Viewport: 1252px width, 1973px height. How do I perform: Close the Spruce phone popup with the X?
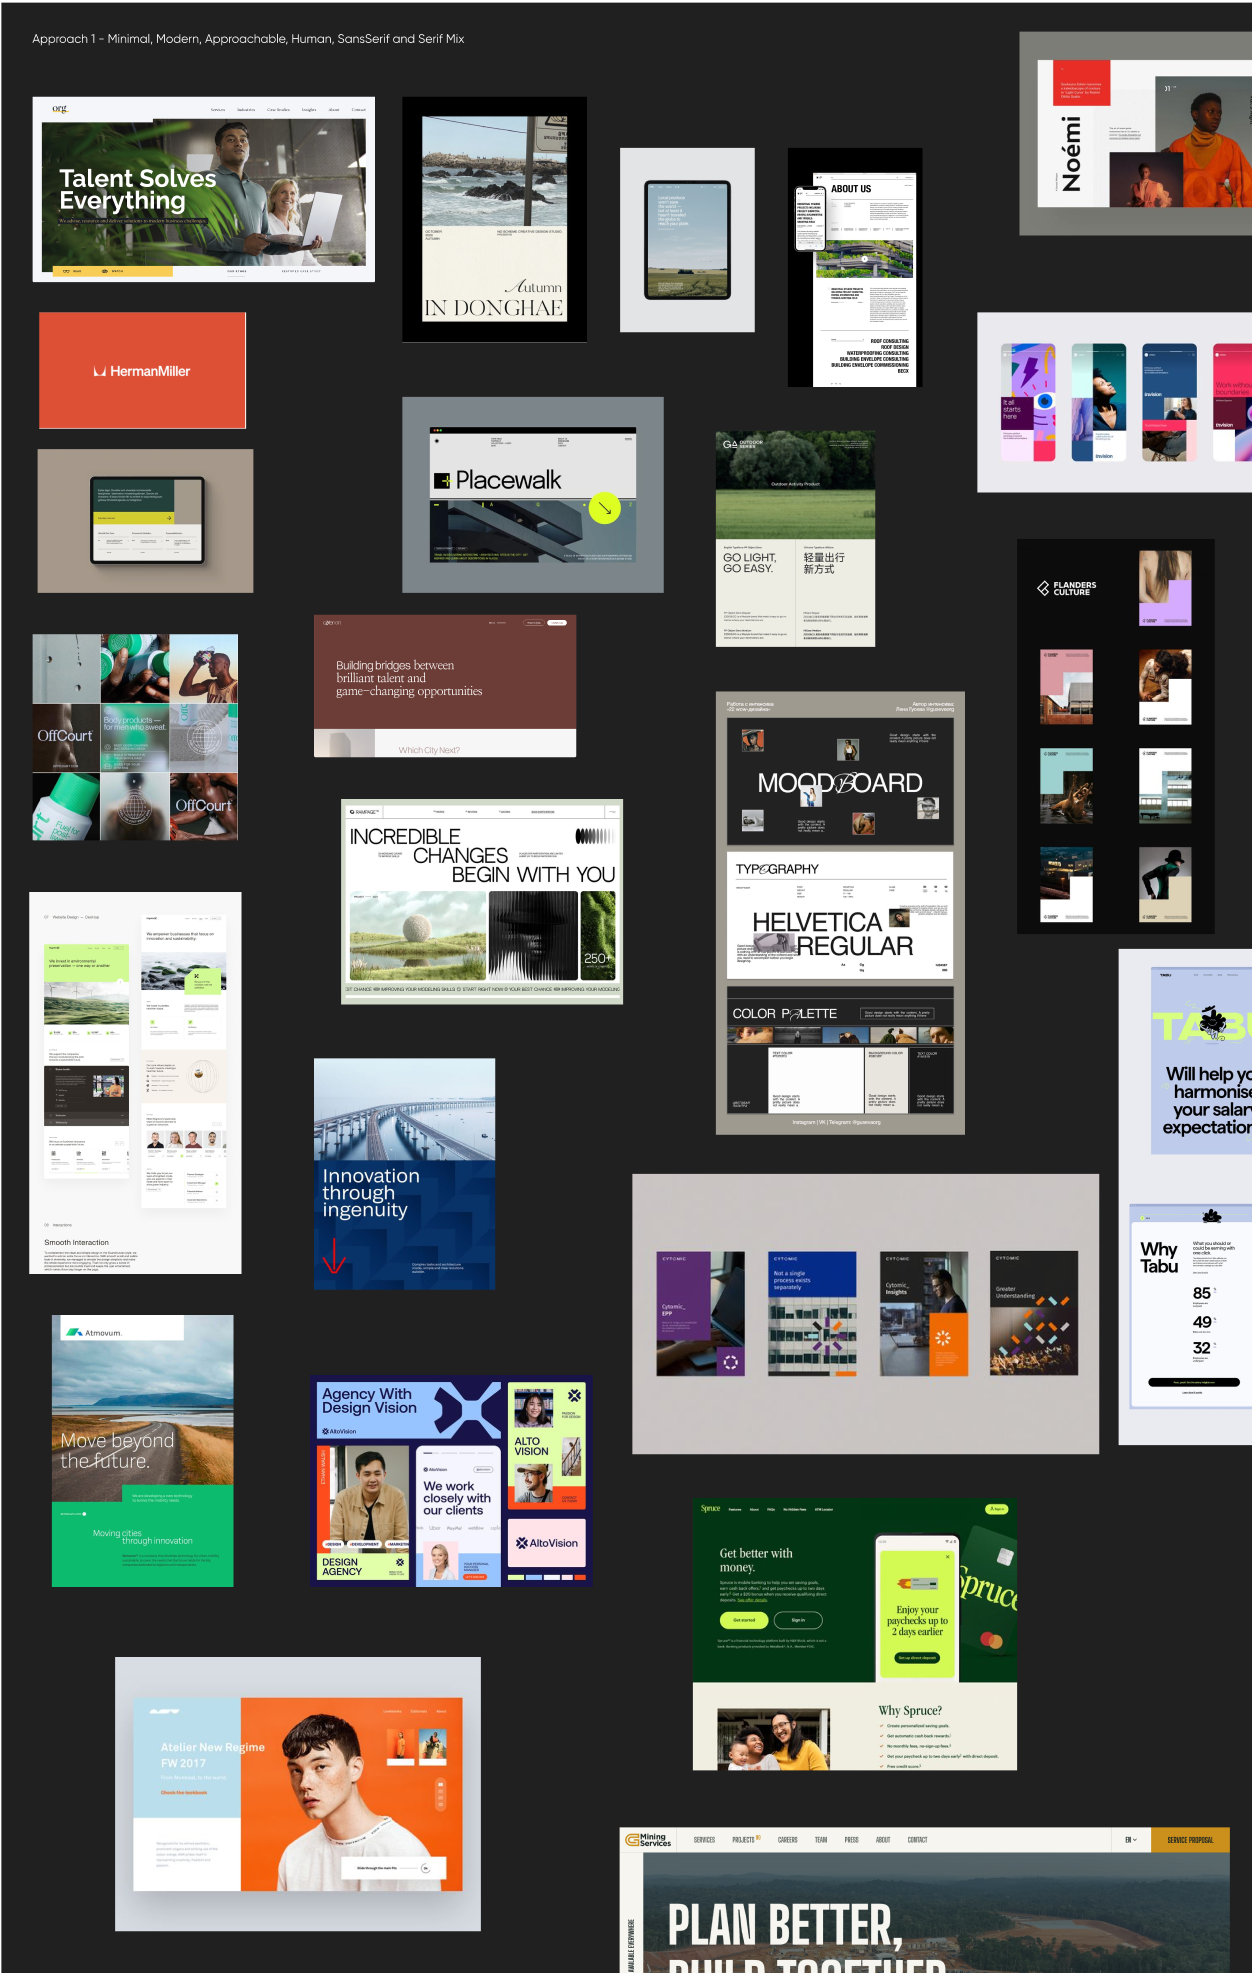pos(948,1556)
